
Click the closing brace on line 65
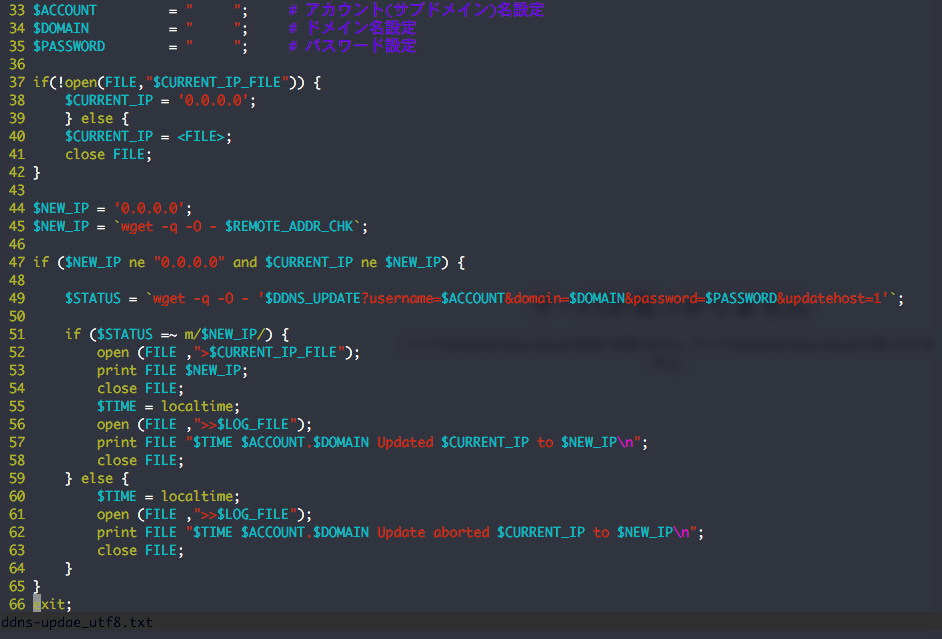(35, 586)
